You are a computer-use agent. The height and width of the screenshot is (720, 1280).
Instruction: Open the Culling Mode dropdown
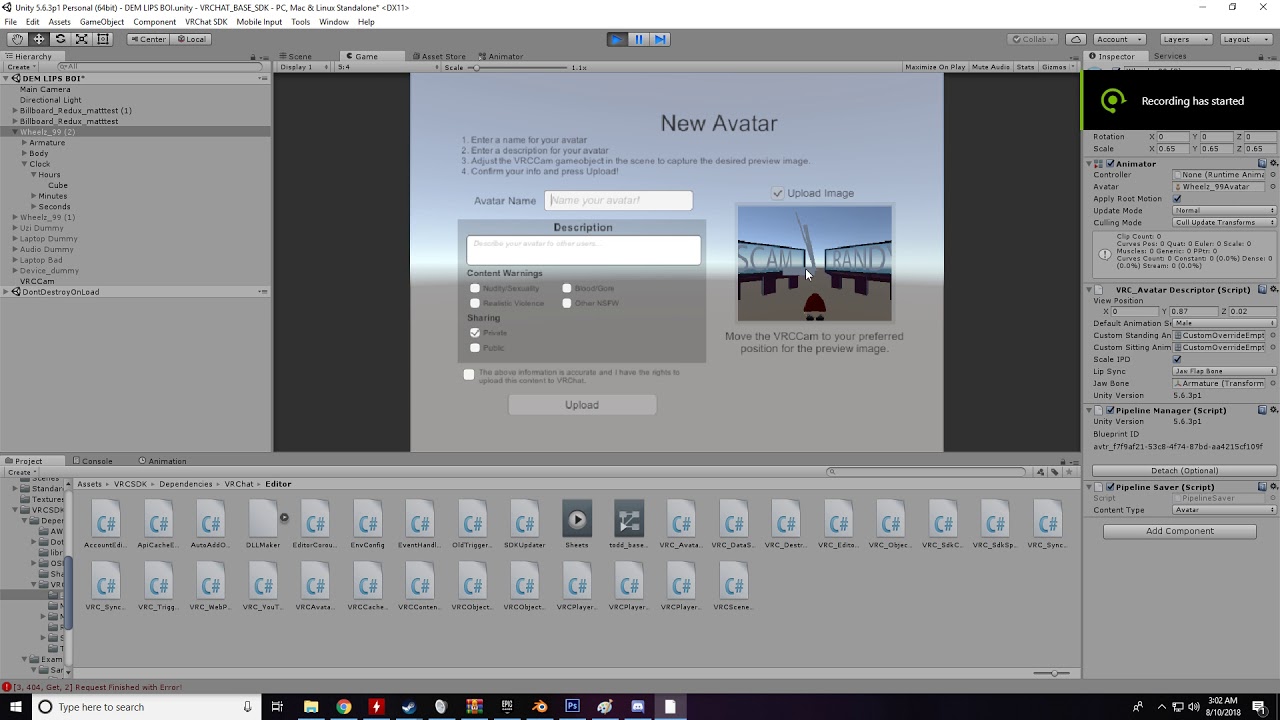click(x=1225, y=223)
